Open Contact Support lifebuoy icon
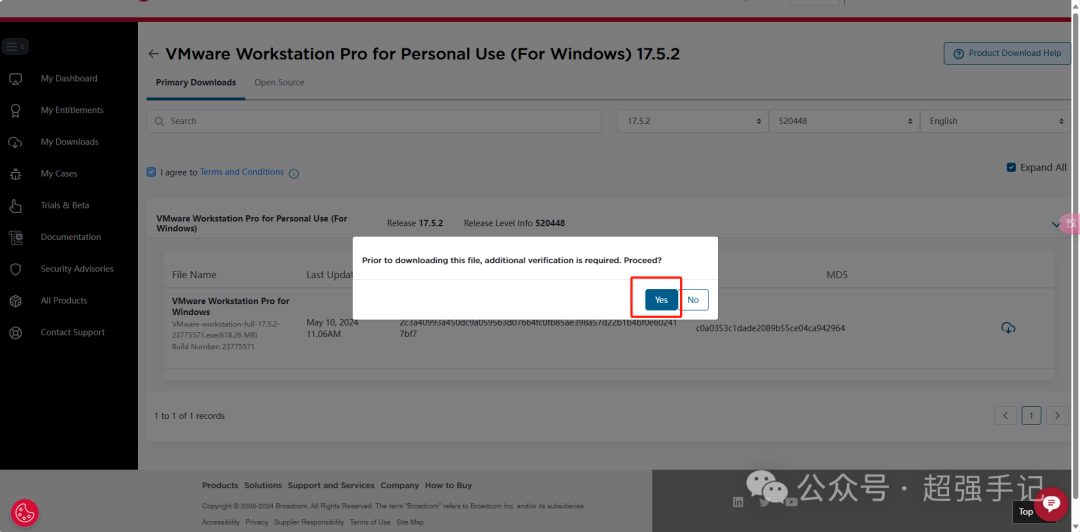 click(16, 332)
